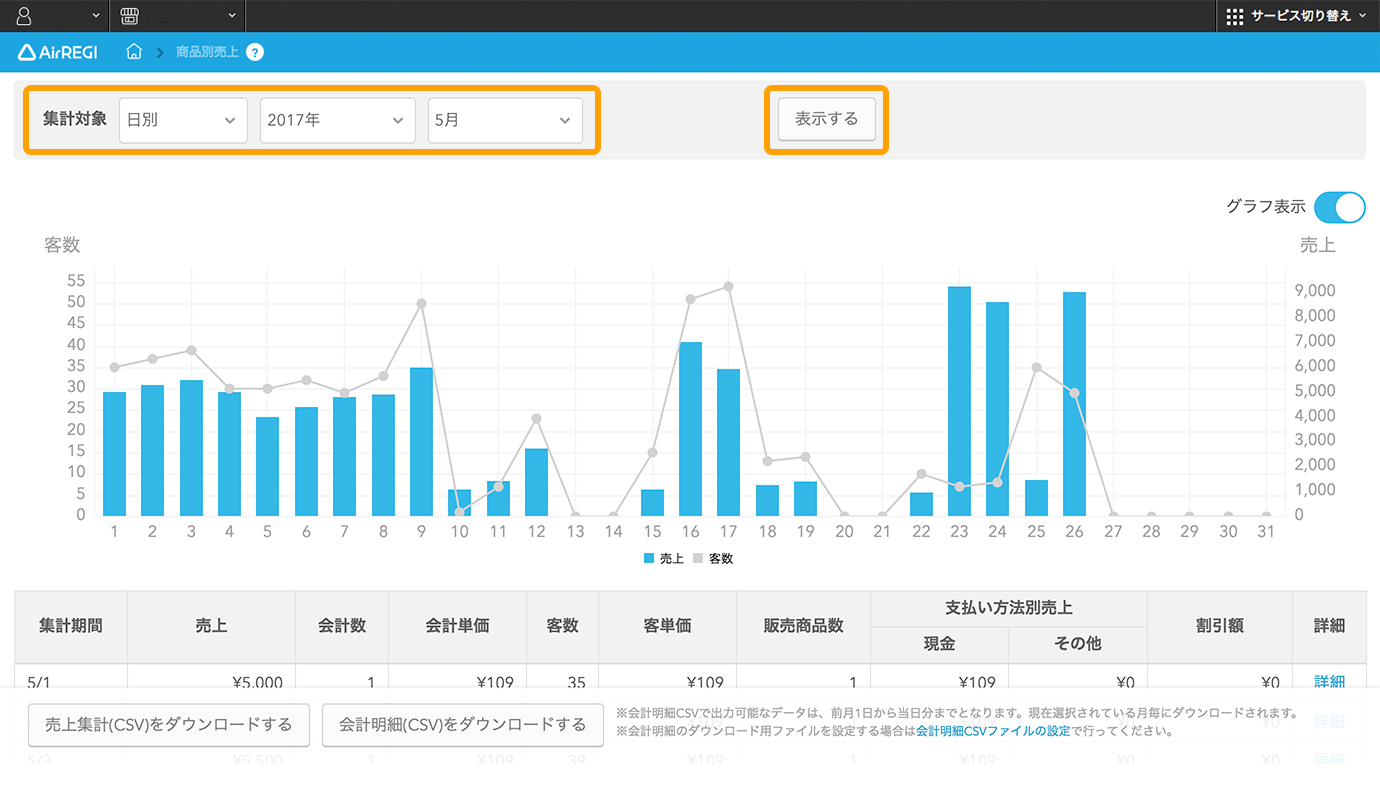The width and height of the screenshot is (1380, 796).
Task: Click the 表示する button
Action: click(x=826, y=119)
